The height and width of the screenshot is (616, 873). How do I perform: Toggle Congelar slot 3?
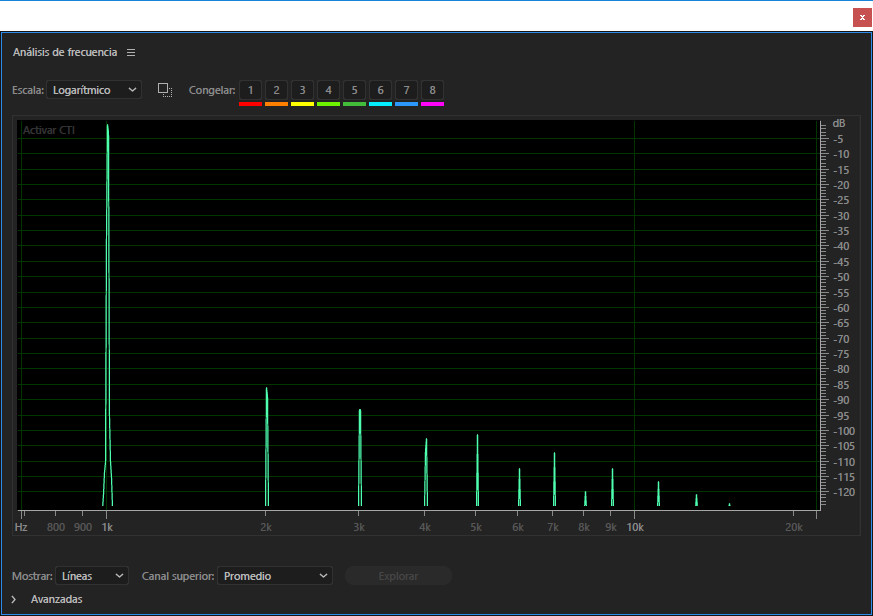[302, 90]
